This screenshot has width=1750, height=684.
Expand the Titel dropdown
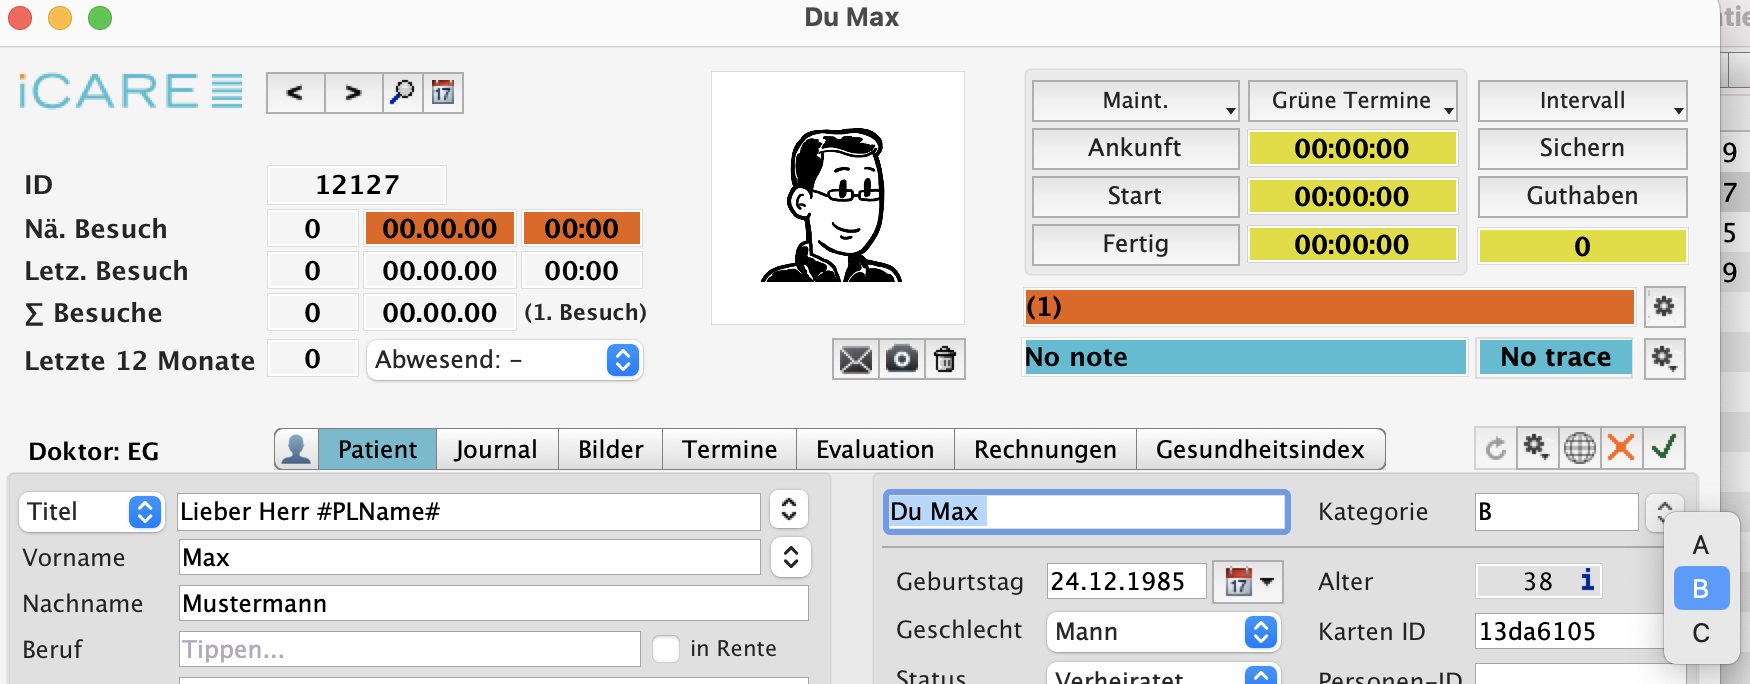click(x=145, y=512)
